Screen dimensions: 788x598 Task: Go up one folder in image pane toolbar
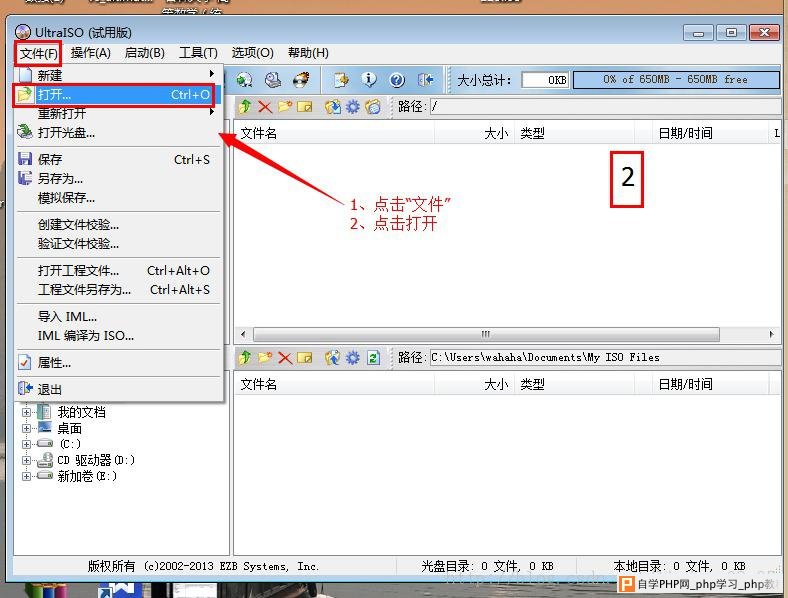(245, 107)
